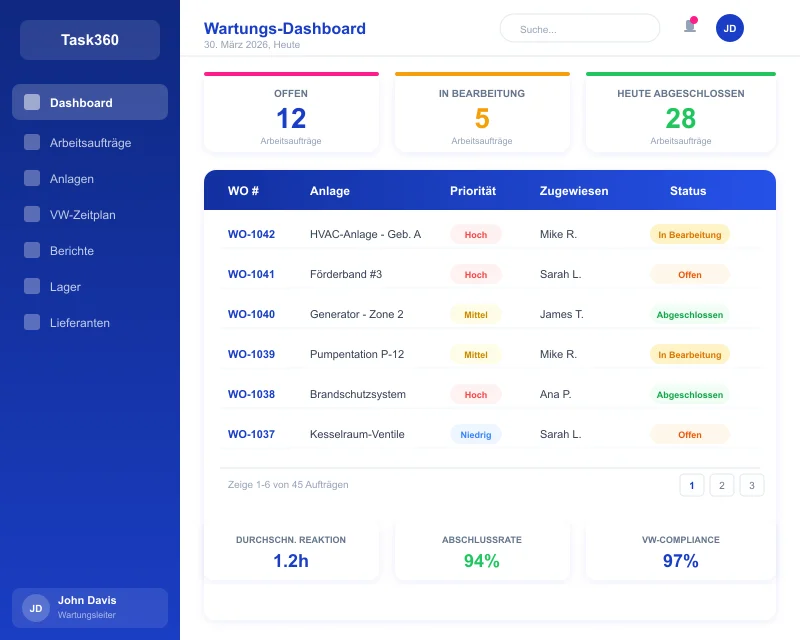Click the Lieferanten sidebar icon

[x=30, y=323]
